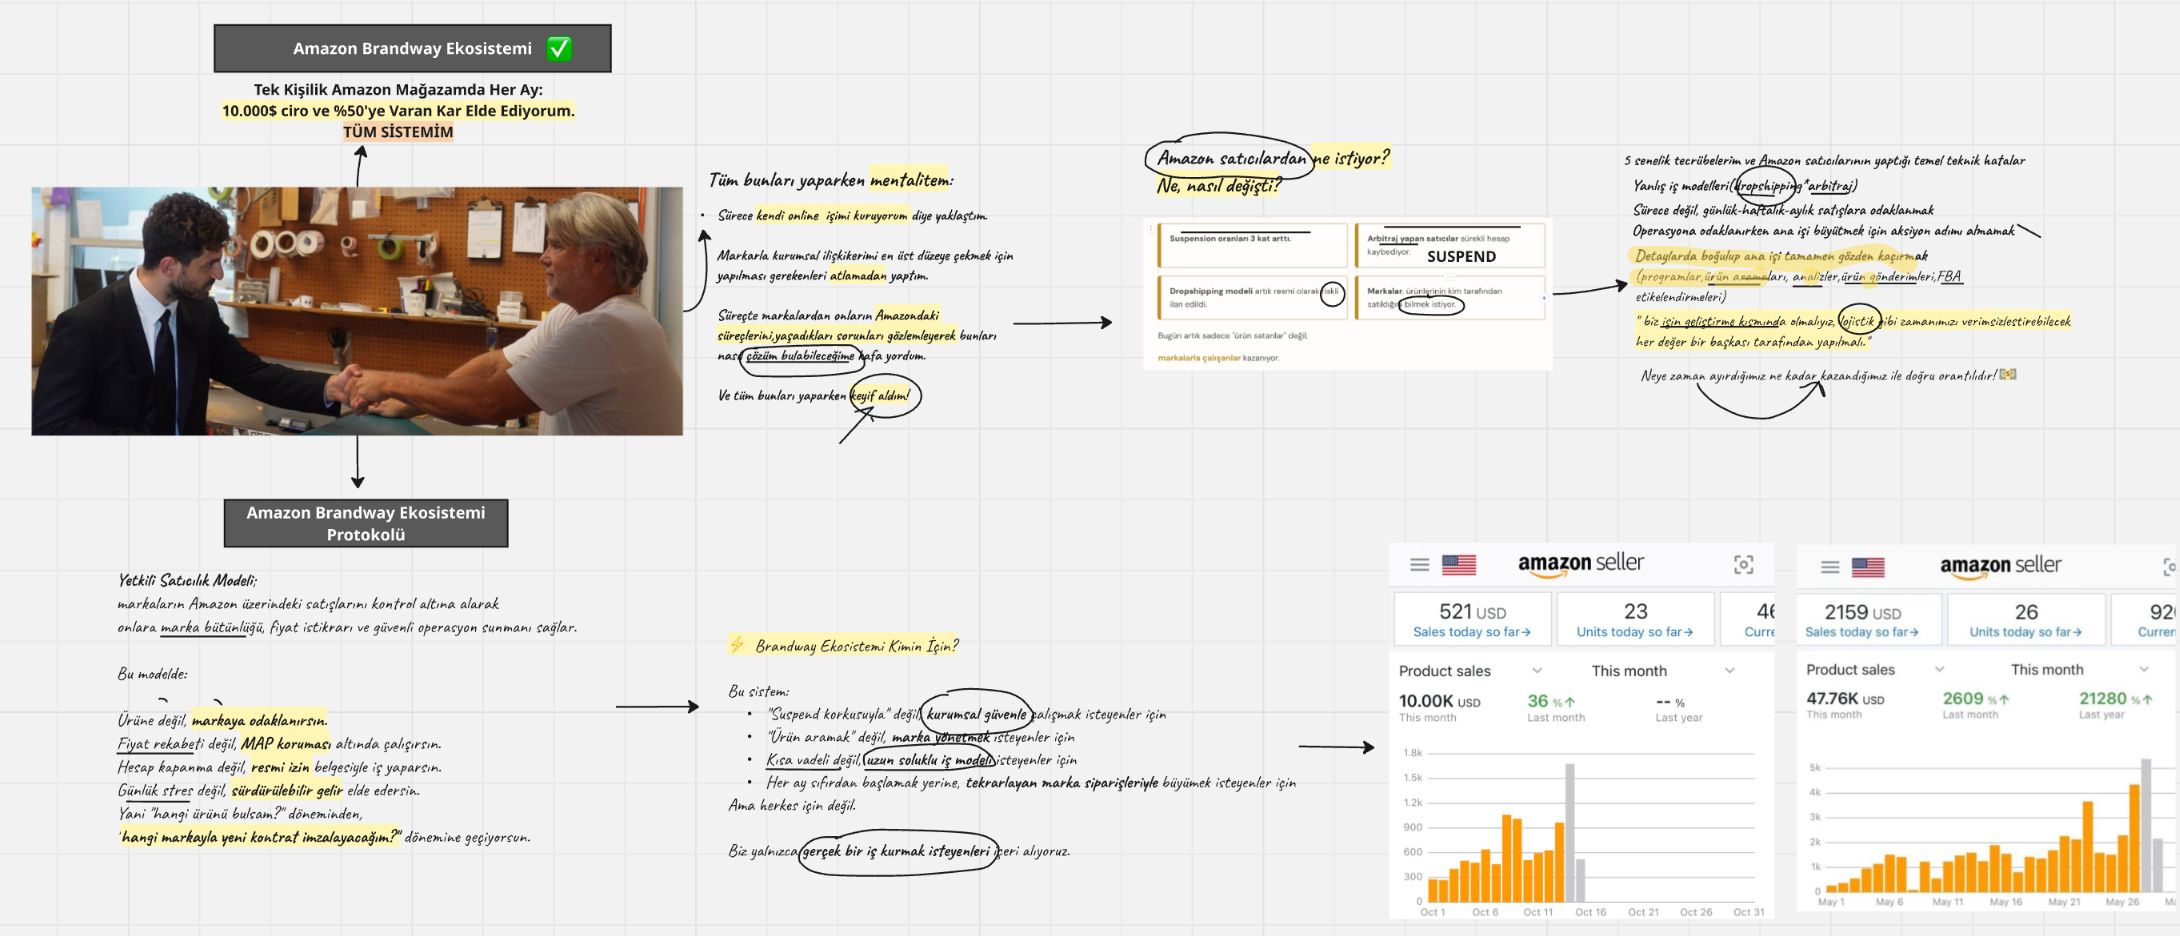The image size is (2180, 936).
Task: Open hamburger menu in the 521 USD seller panel
Action: (1419, 565)
